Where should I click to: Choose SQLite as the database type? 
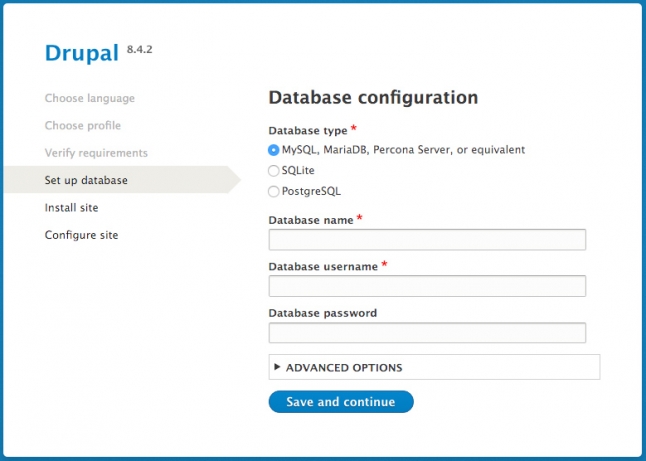pos(274,171)
